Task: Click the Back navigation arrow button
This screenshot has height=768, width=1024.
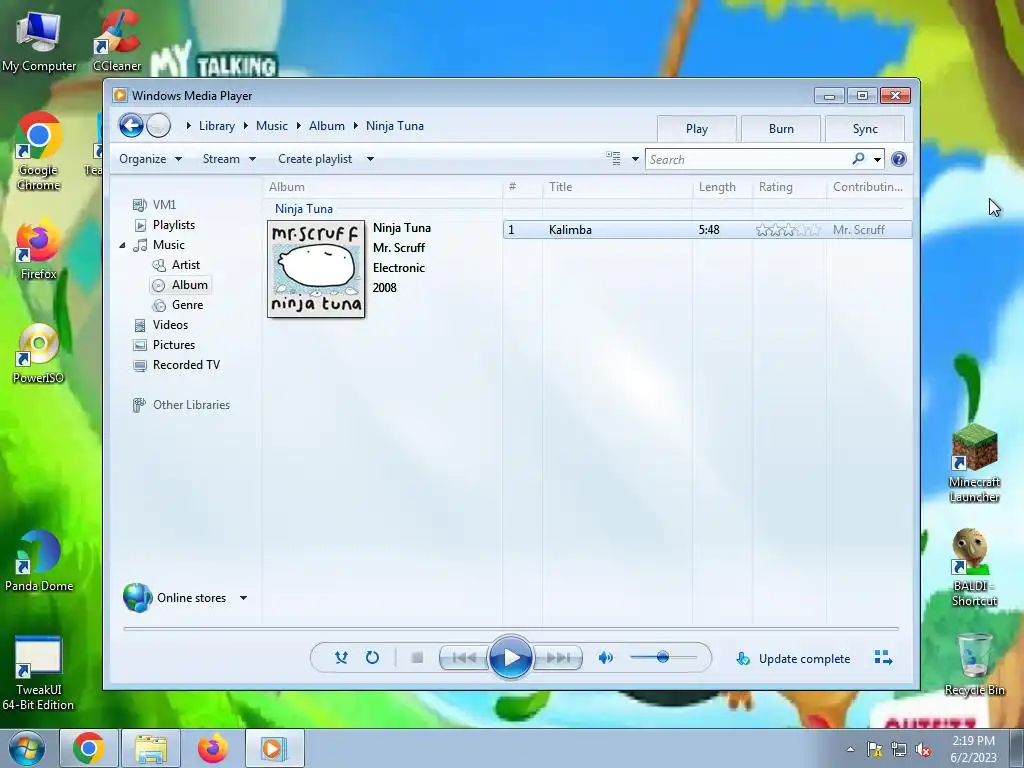Action: pyautogui.click(x=131, y=125)
